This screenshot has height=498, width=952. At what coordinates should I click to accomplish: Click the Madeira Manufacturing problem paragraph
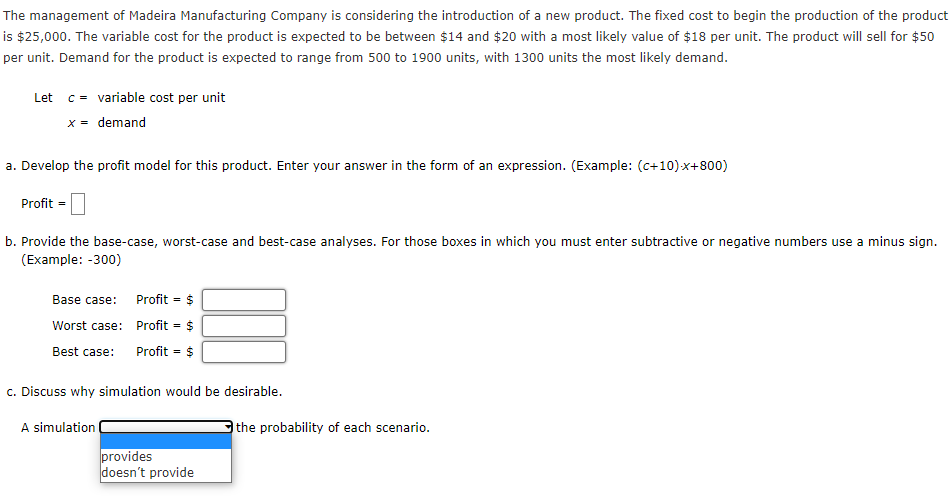[x=475, y=36]
